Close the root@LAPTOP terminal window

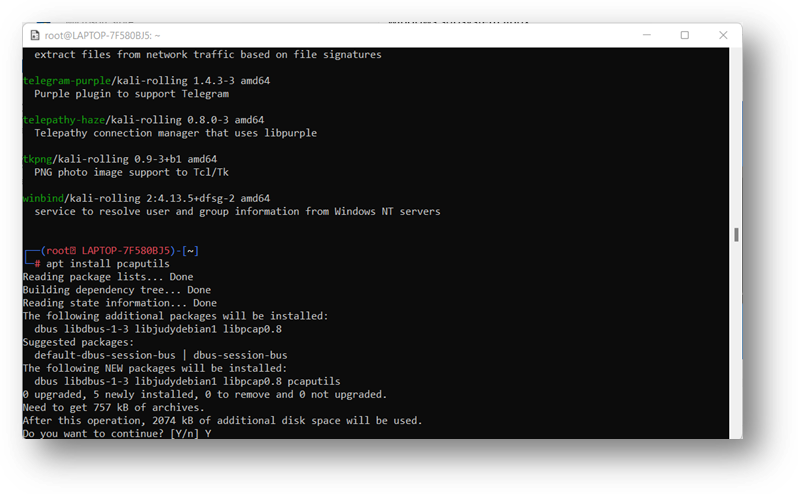pyautogui.click(x=722, y=35)
